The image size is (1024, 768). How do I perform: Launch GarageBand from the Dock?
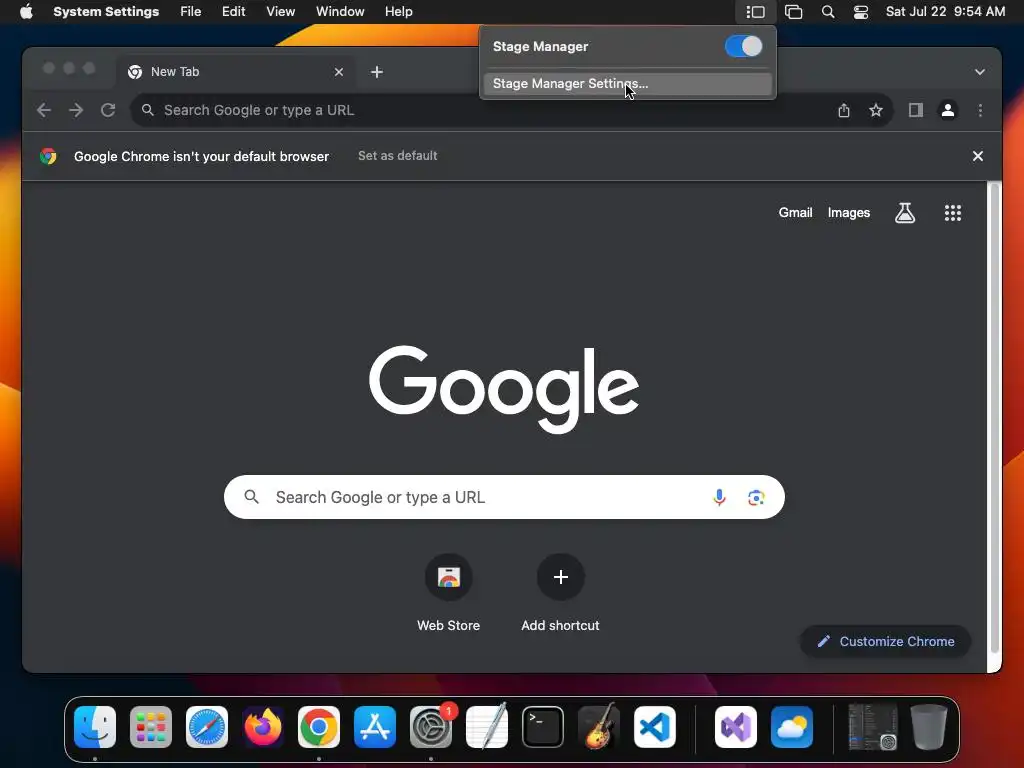tap(599, 727)
